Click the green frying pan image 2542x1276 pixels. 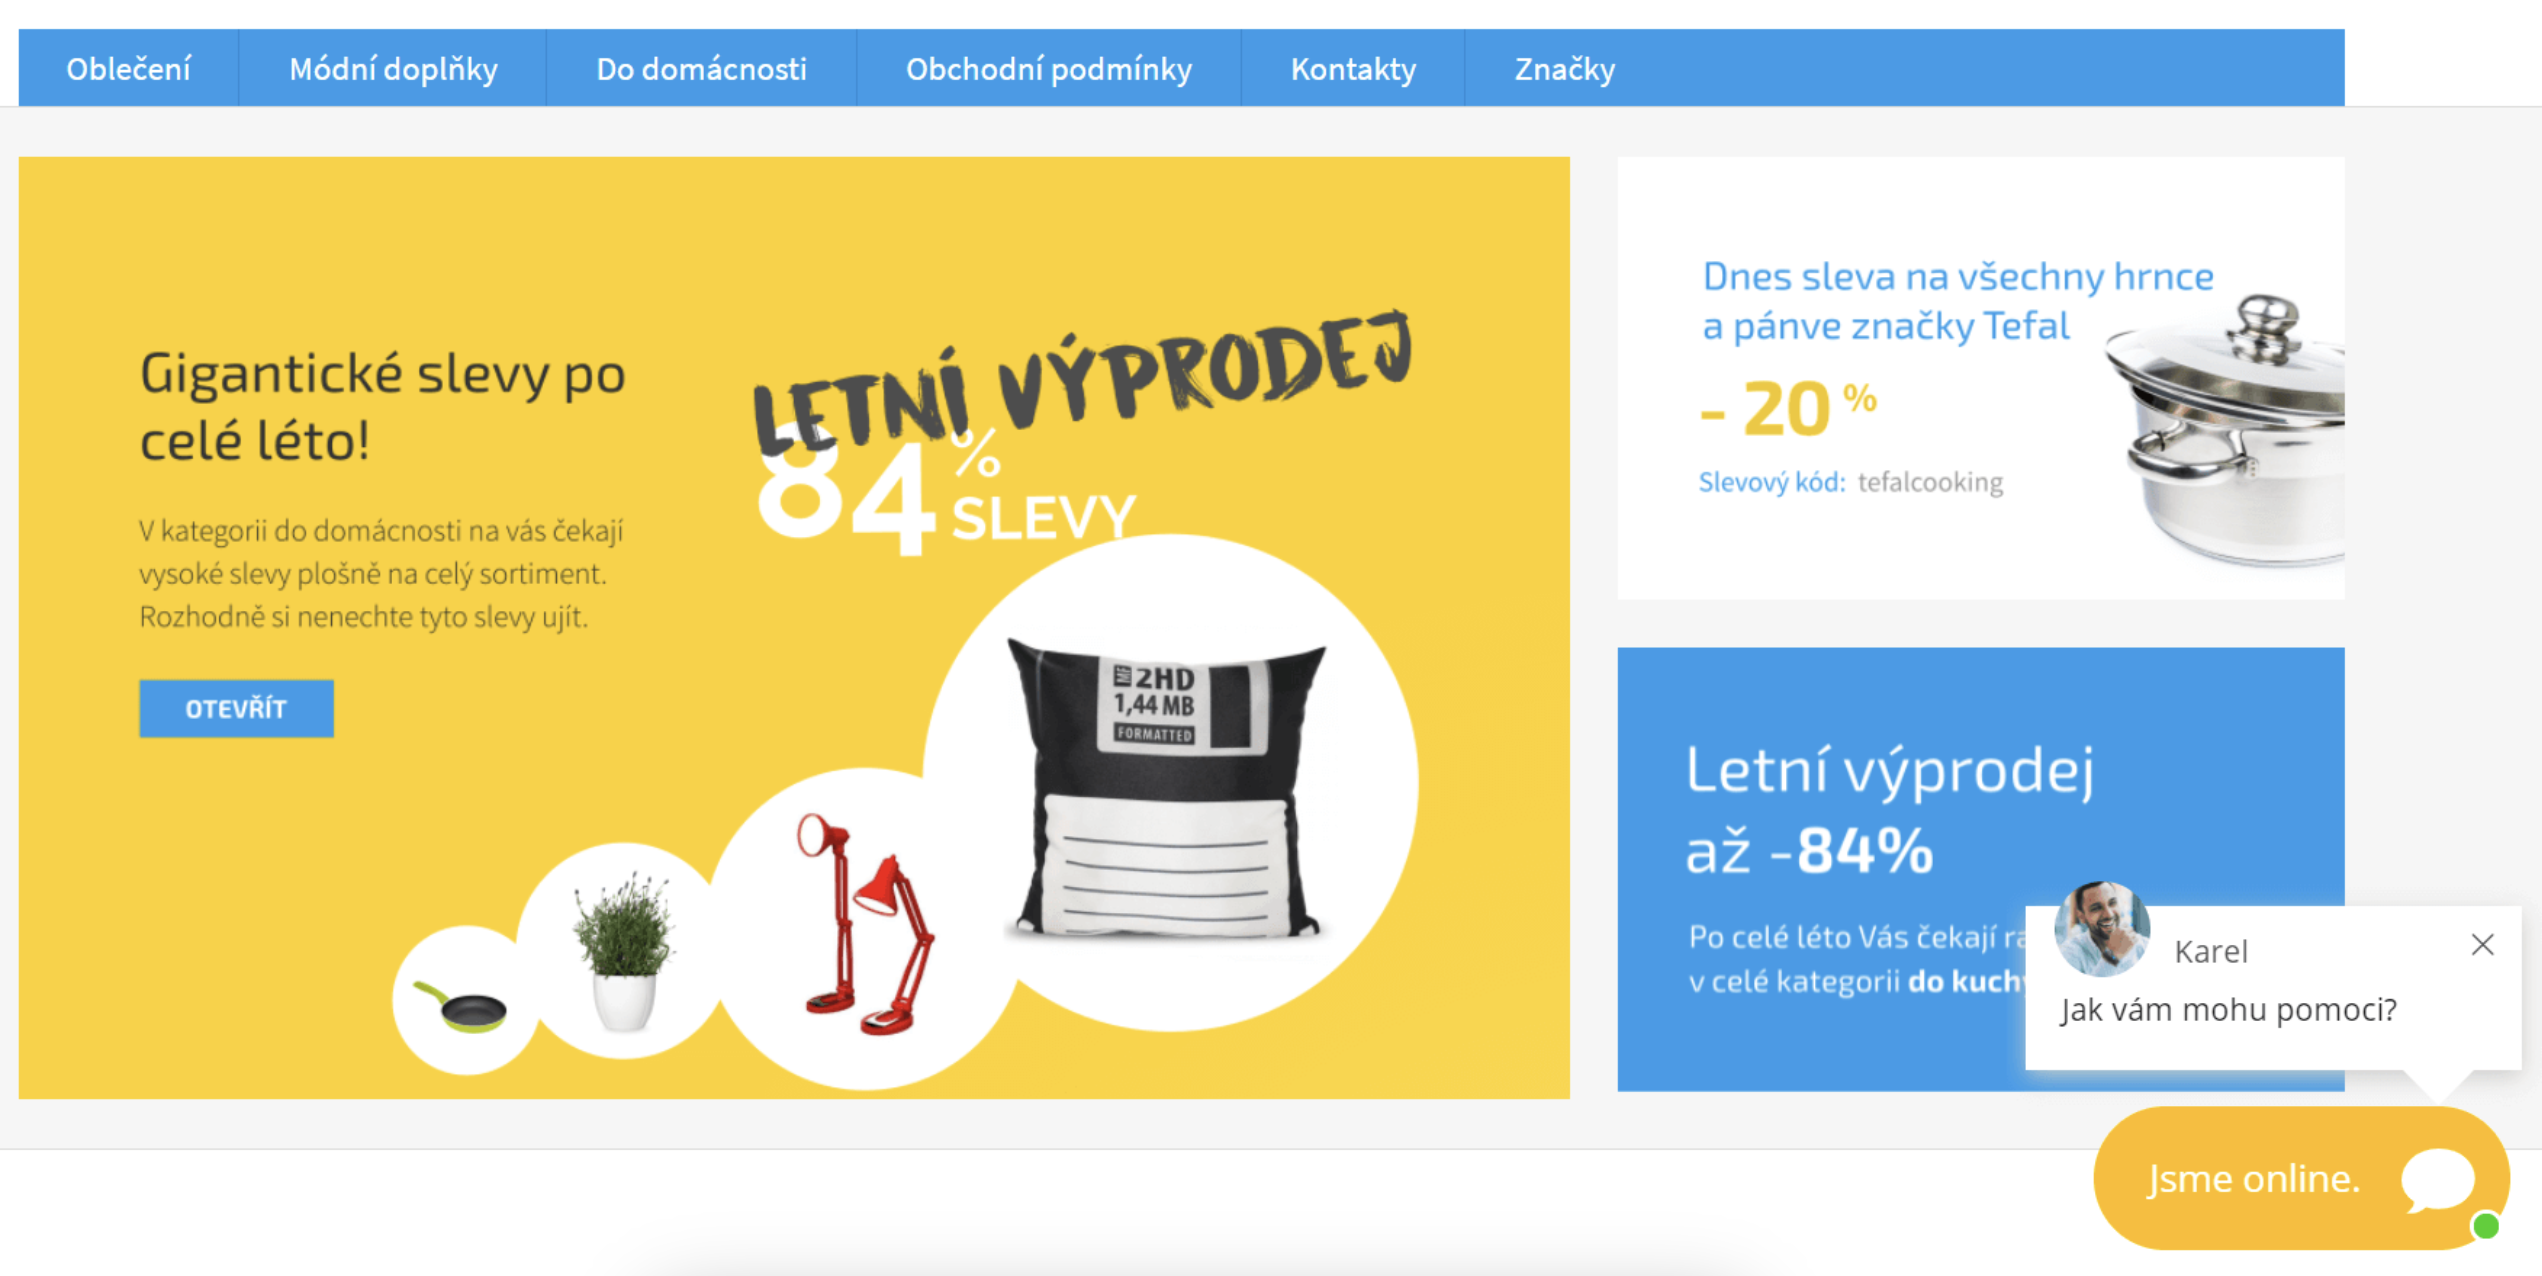pos(461,1006)
